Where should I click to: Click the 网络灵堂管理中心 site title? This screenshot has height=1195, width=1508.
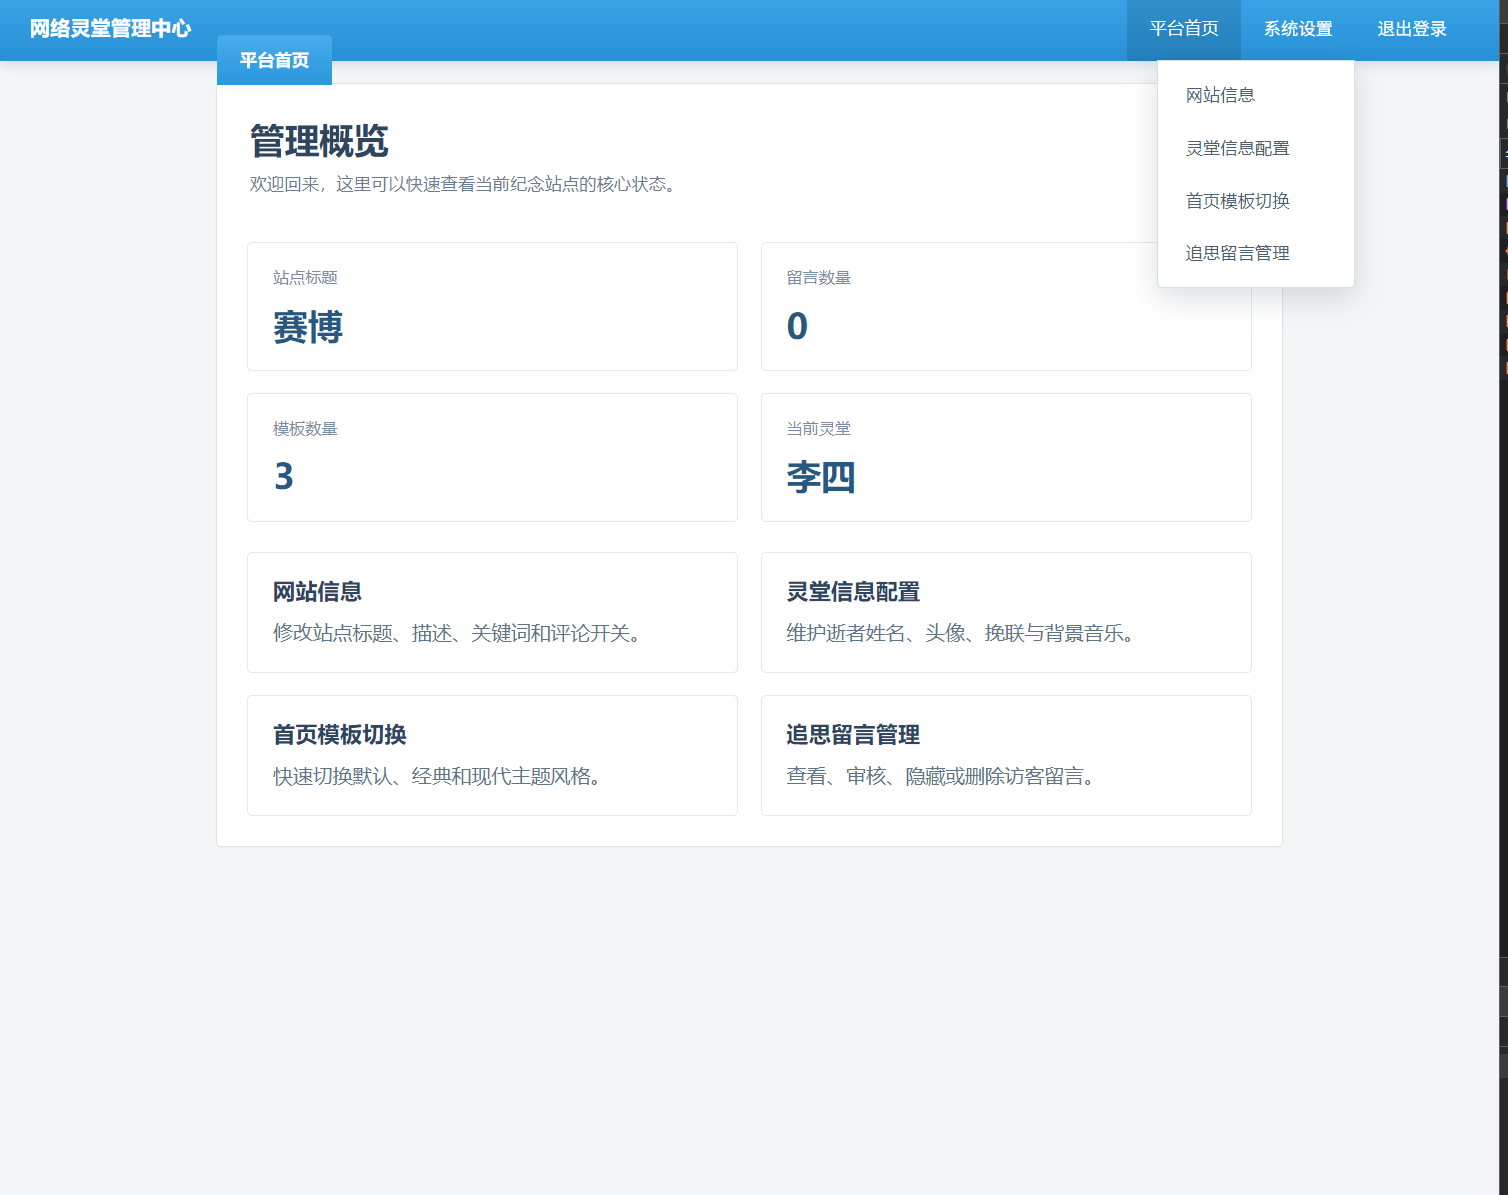109,29
